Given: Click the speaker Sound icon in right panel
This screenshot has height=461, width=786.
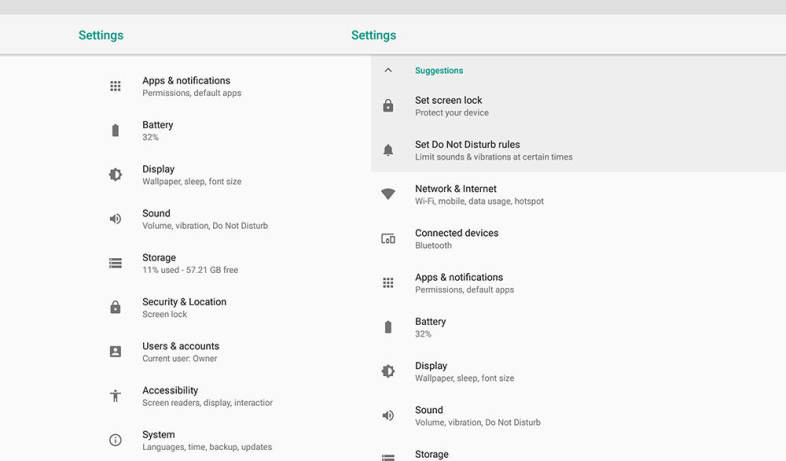Looking at the screenshot, I should pyautogui.click(x=388, y=415).
